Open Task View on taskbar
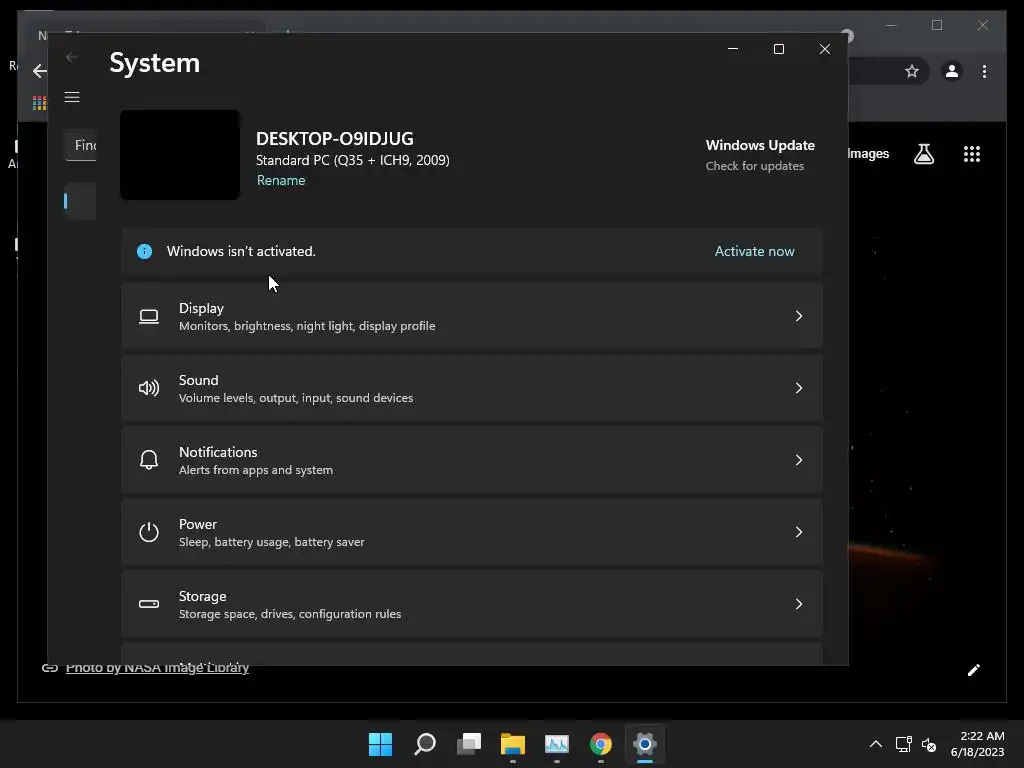 click(x=469, y=744)
